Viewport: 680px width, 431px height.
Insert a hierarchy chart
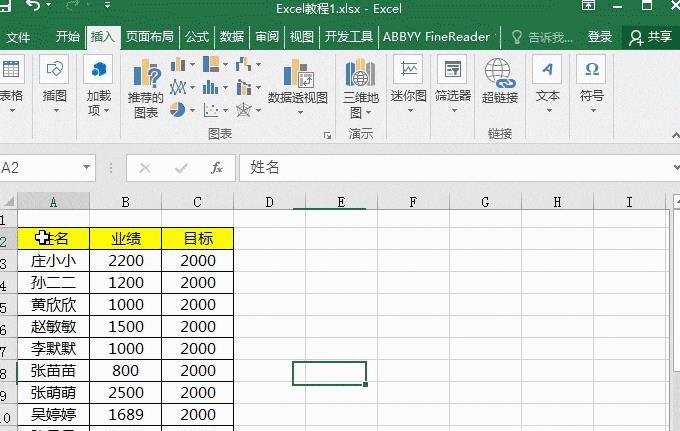click(211, 65)
